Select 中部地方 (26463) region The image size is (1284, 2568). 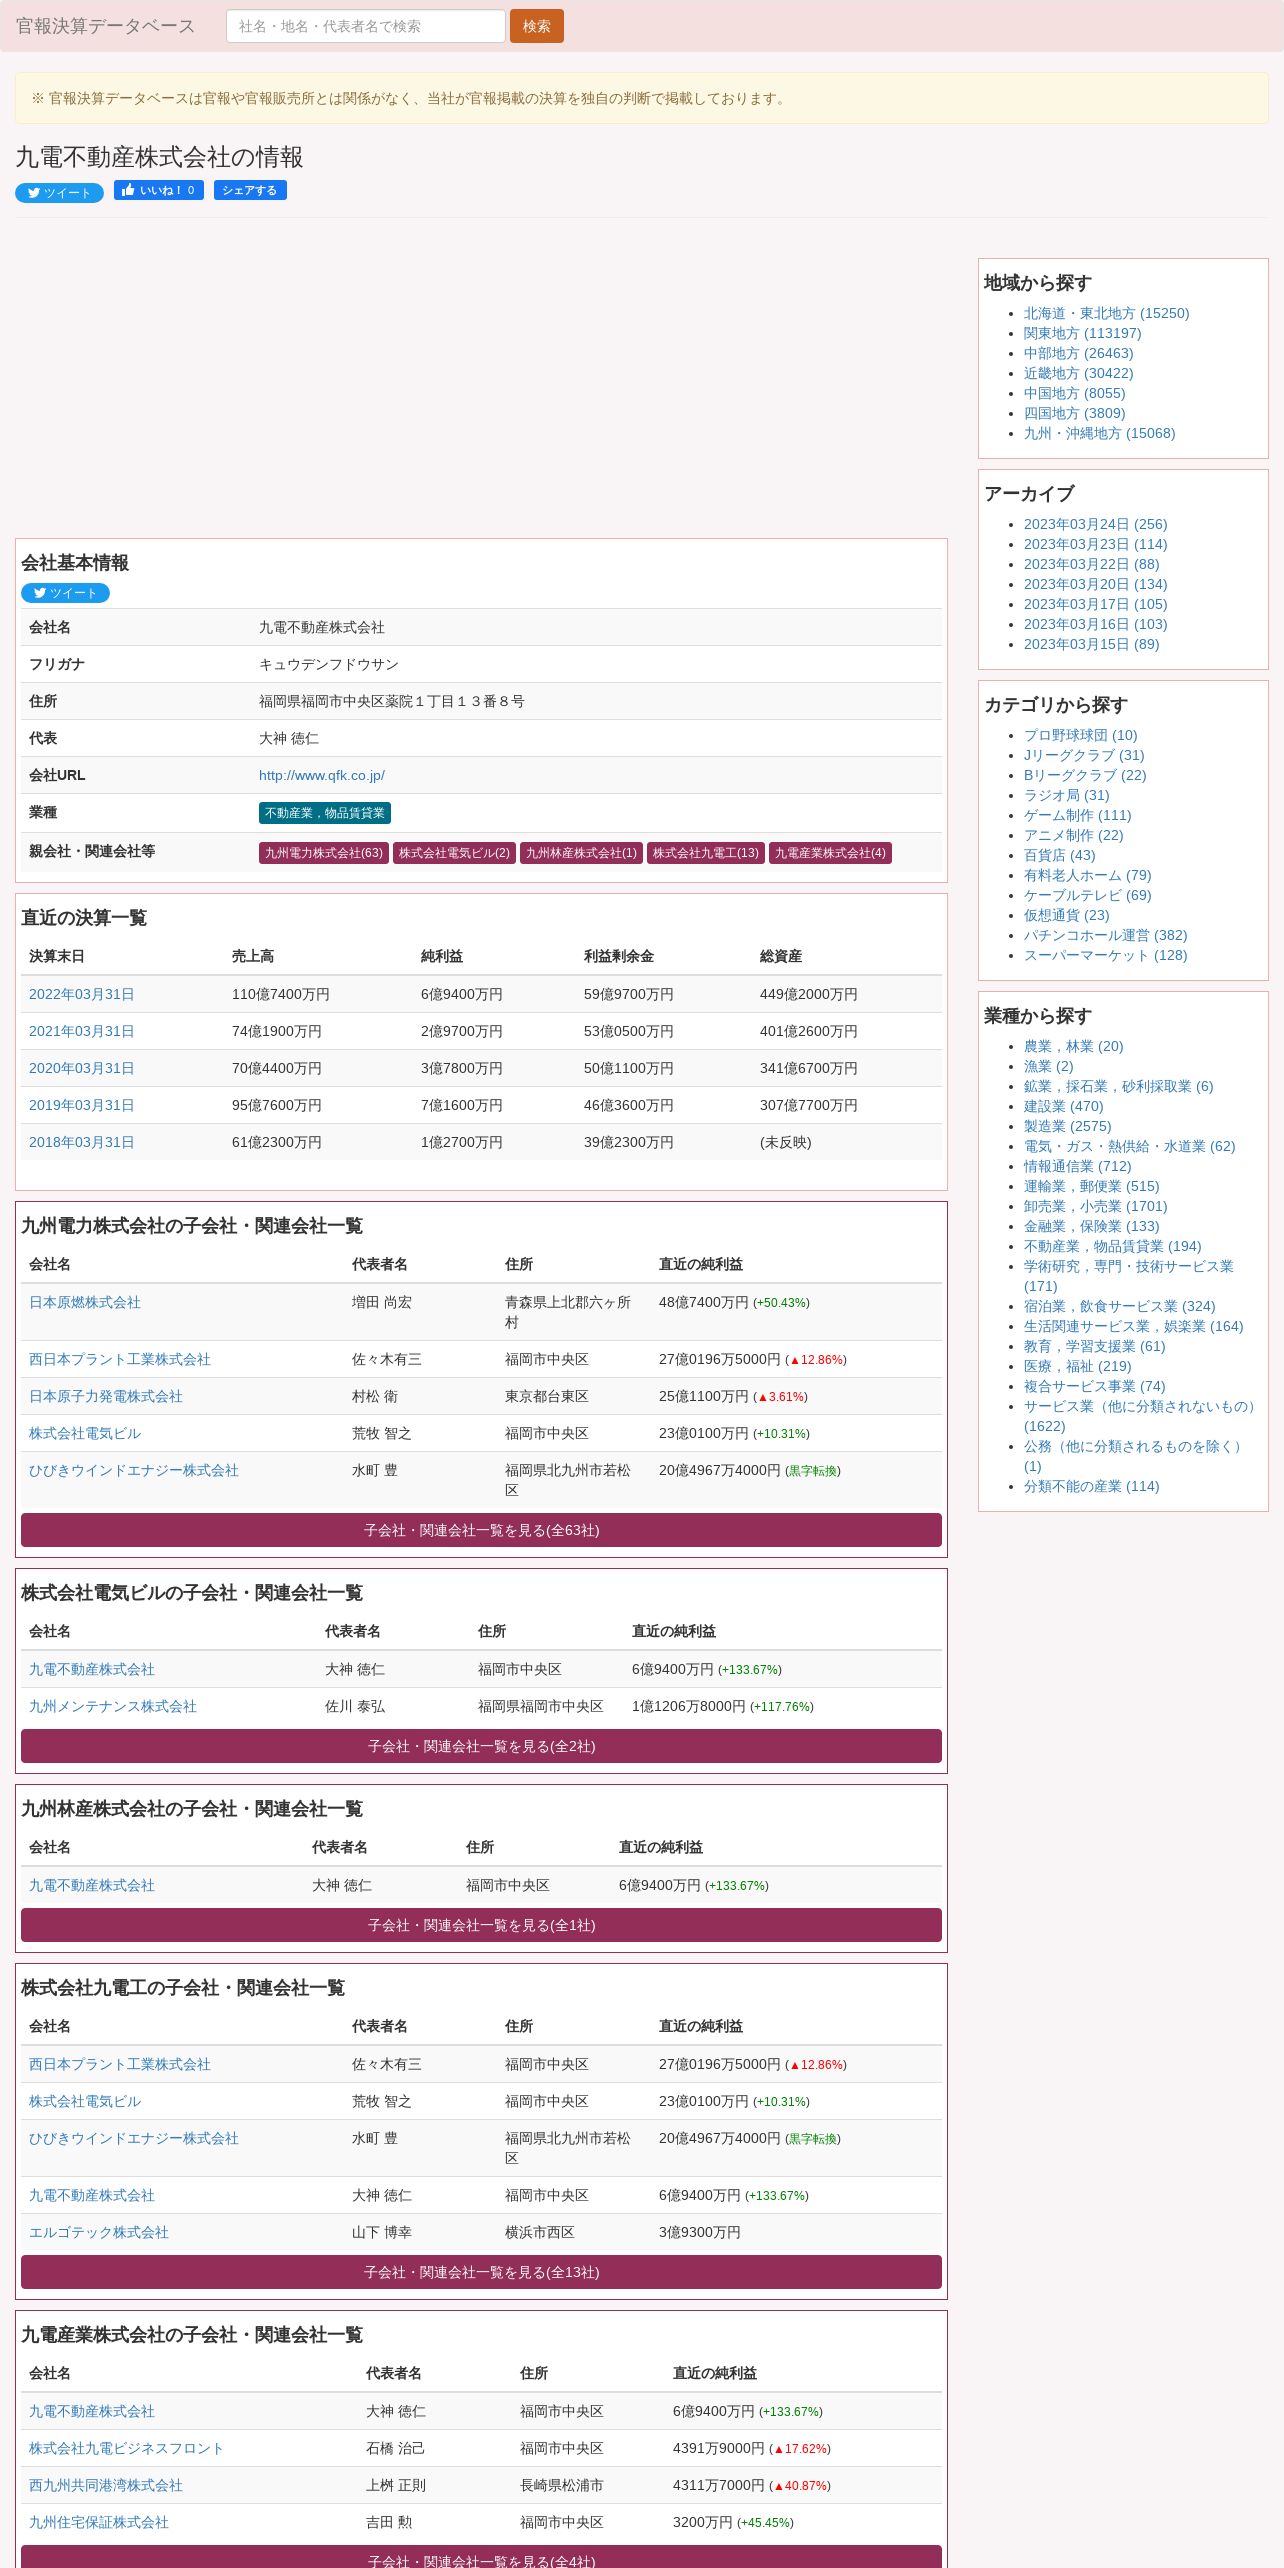click(1078, 353)
